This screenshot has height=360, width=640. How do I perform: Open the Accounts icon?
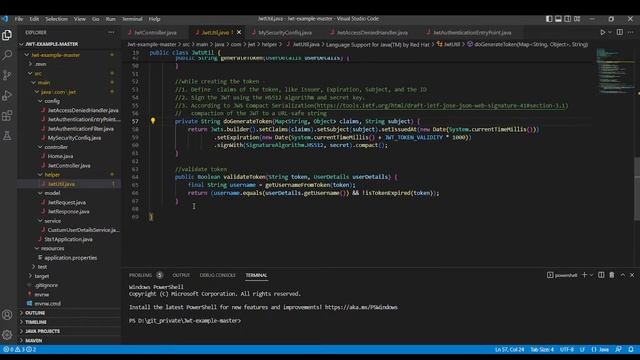point(7,315)
